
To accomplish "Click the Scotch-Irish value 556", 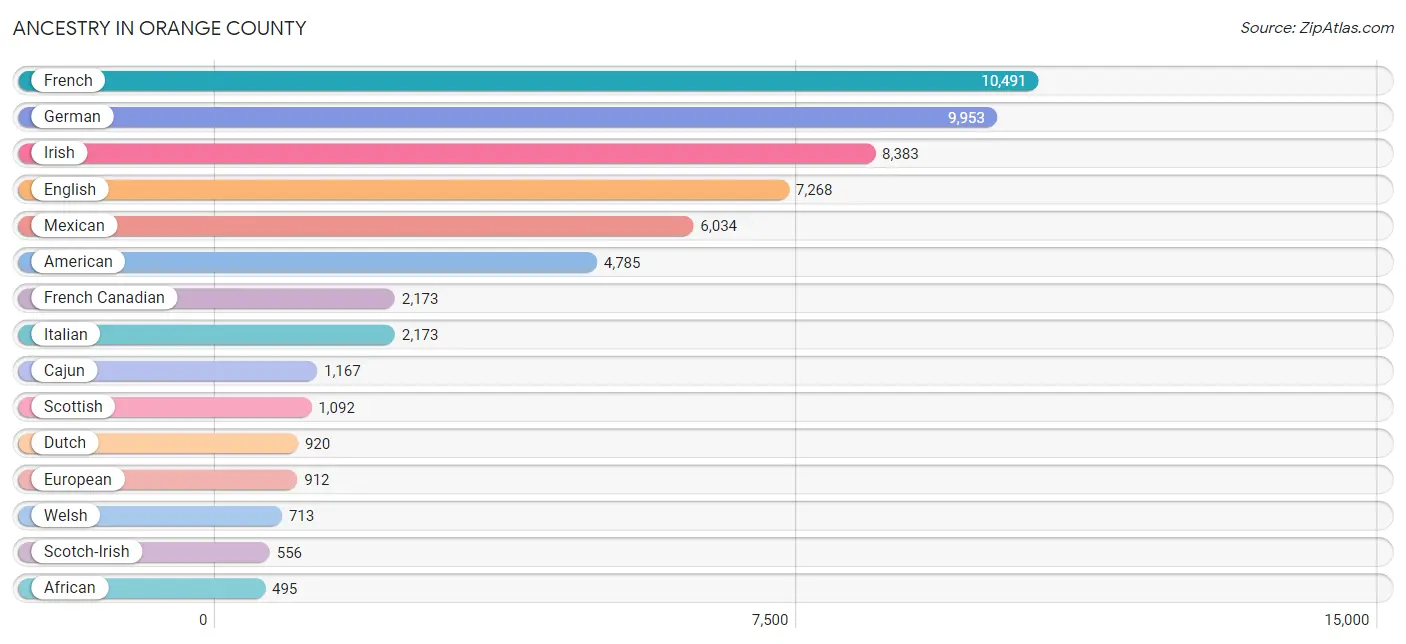I will pos(289,553).
